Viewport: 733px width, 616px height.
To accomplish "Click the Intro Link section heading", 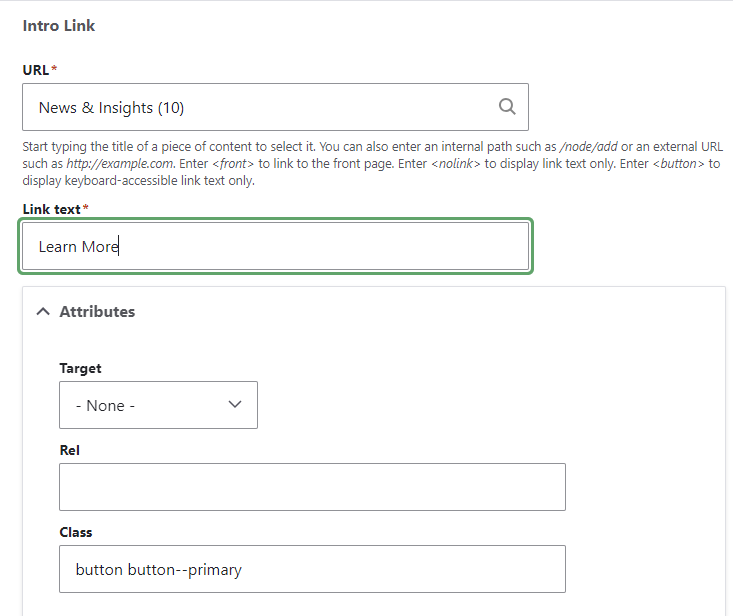I will coord(59,26).
